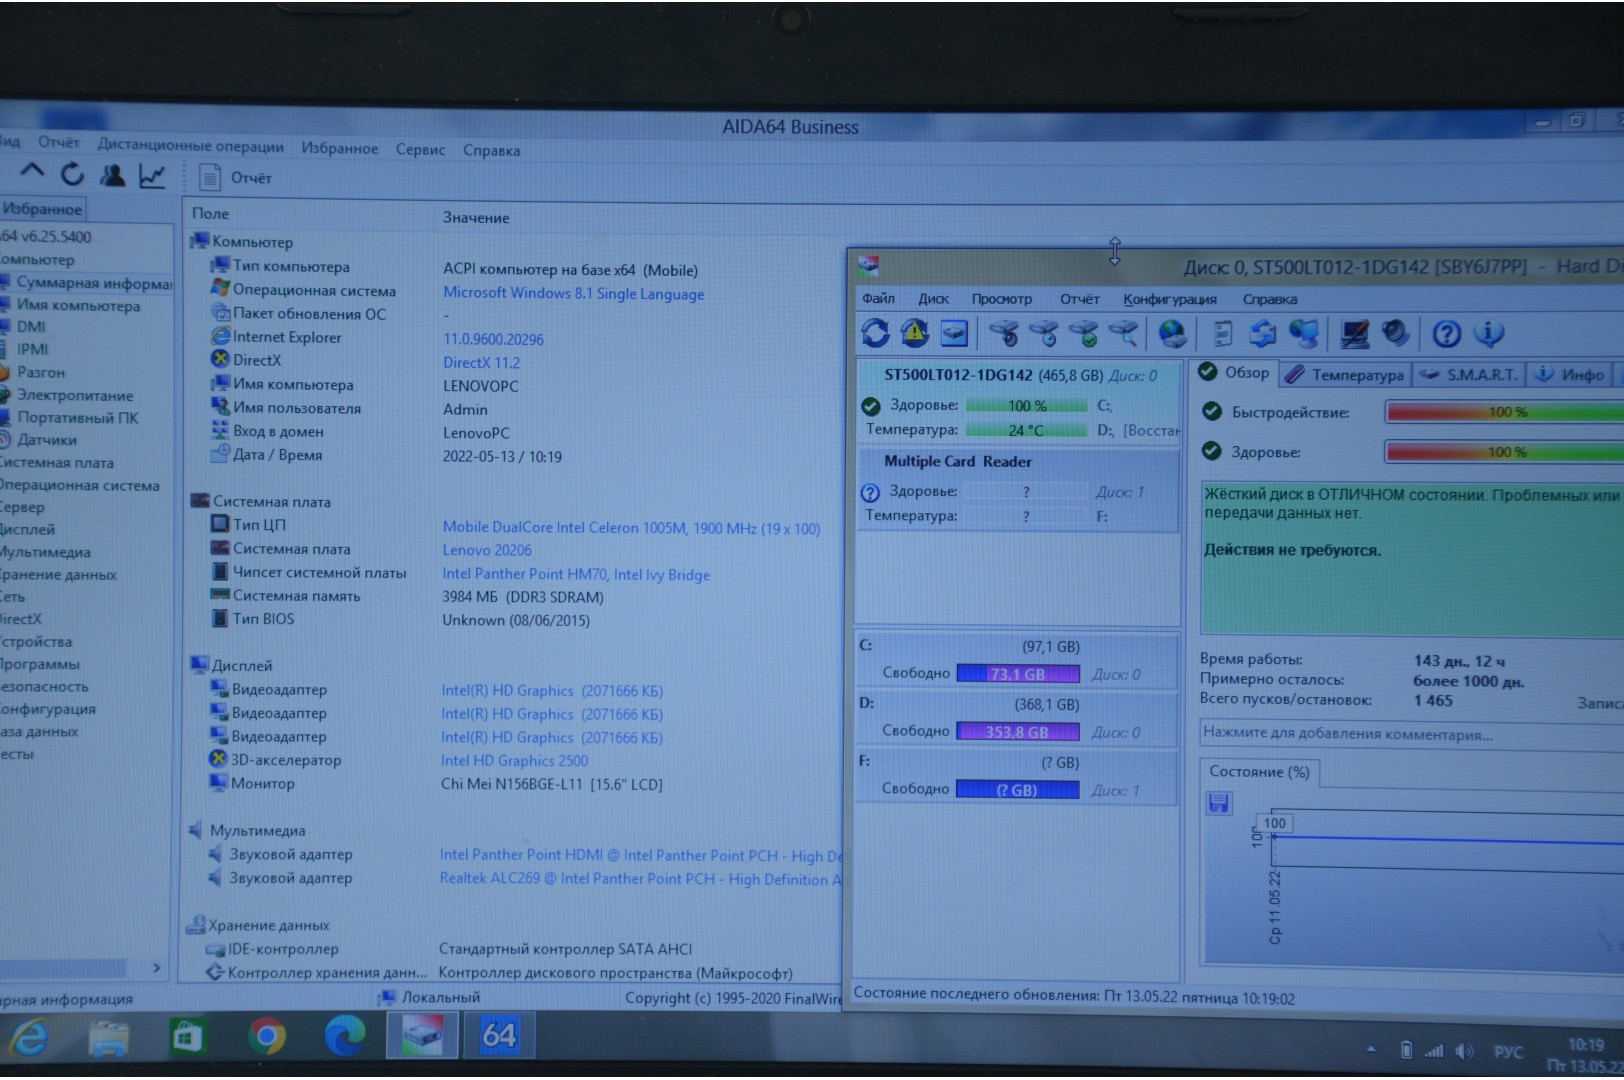Click the network computers globe icon
The width and height of the screenshot is (1624, 1080).
1304,333
